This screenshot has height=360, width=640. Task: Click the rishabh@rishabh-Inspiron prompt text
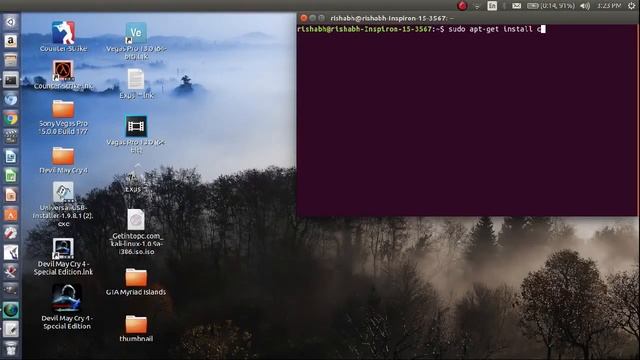pyautogui.click(x=364, y=29)
